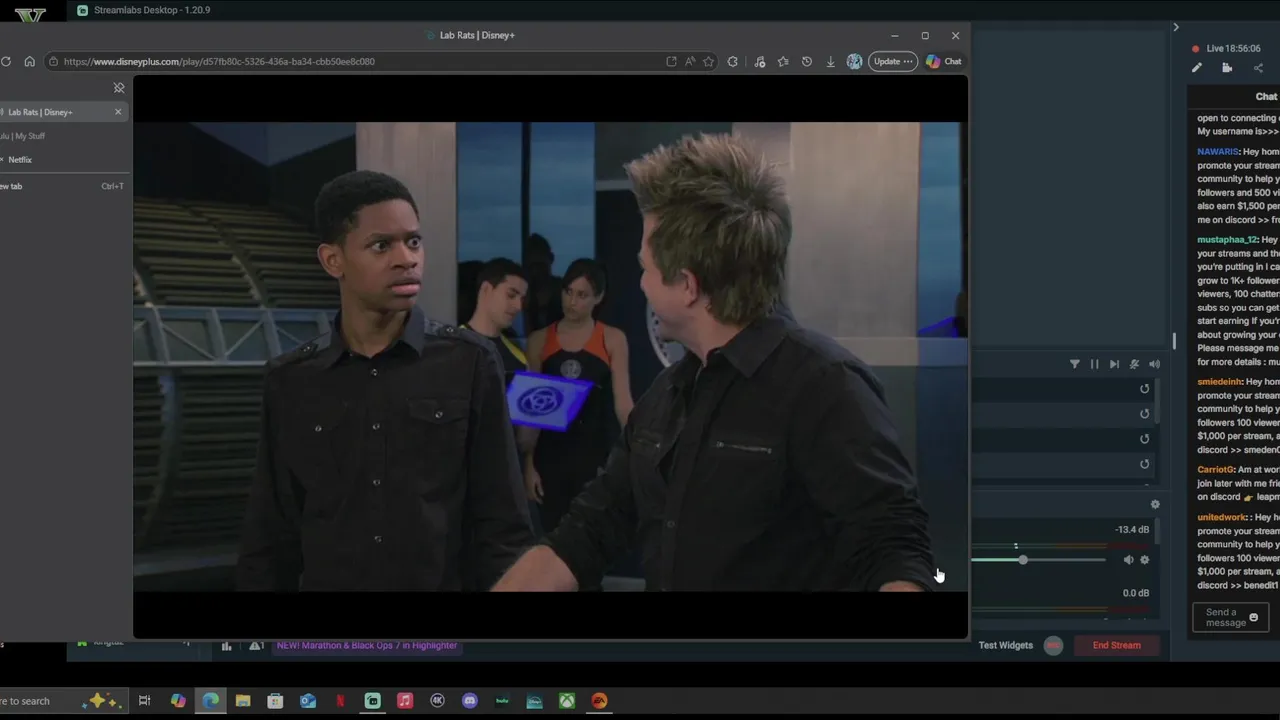The height and width of the screenshot is (720, 1280).
Task: Open browser Extensions puzzle icon
Action: [733, 61]
